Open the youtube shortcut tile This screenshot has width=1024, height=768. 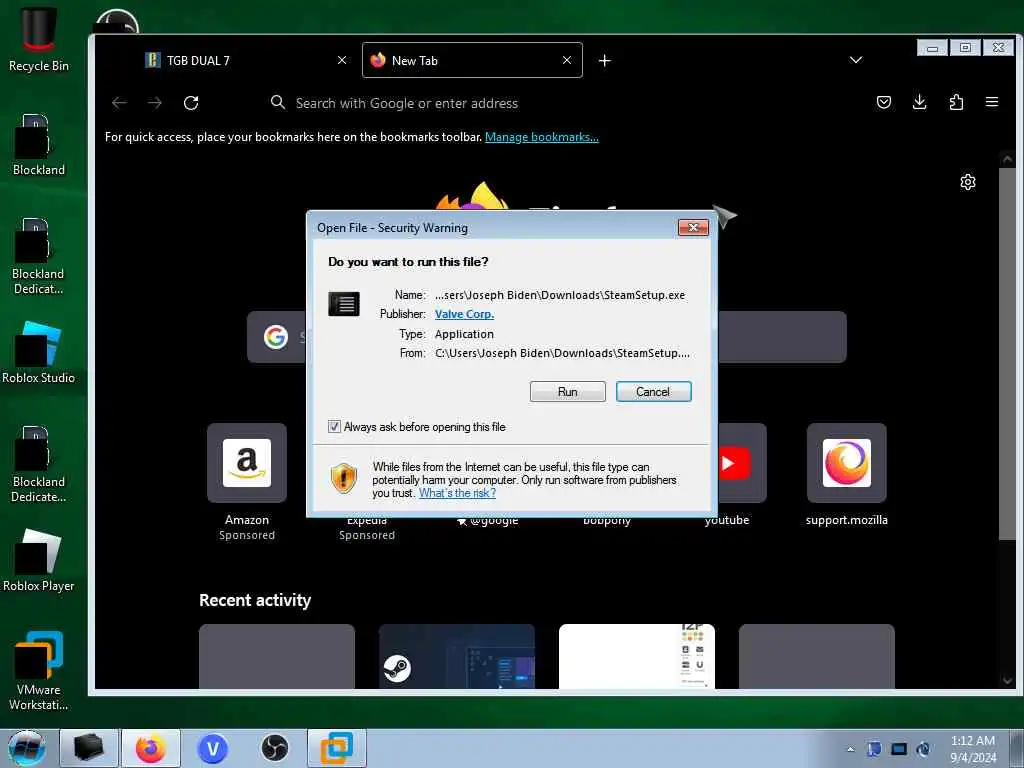point(743,463)
